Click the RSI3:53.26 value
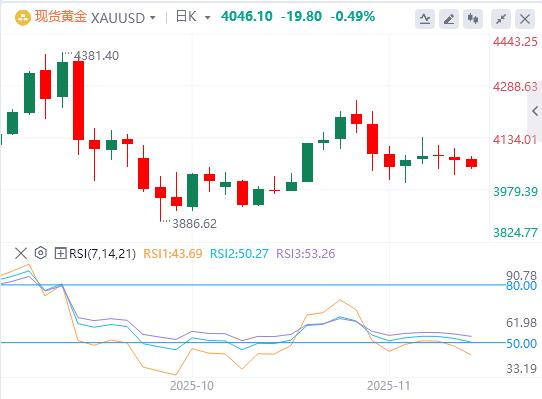 306,253
